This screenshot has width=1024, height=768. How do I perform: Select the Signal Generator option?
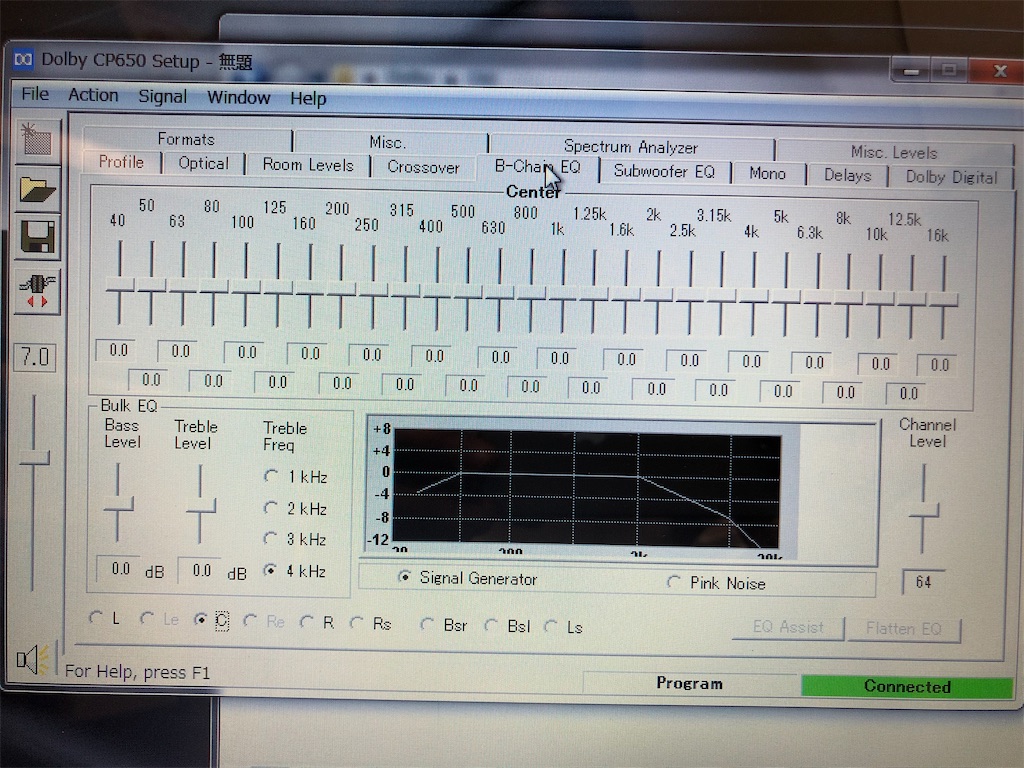pos(405,577)
